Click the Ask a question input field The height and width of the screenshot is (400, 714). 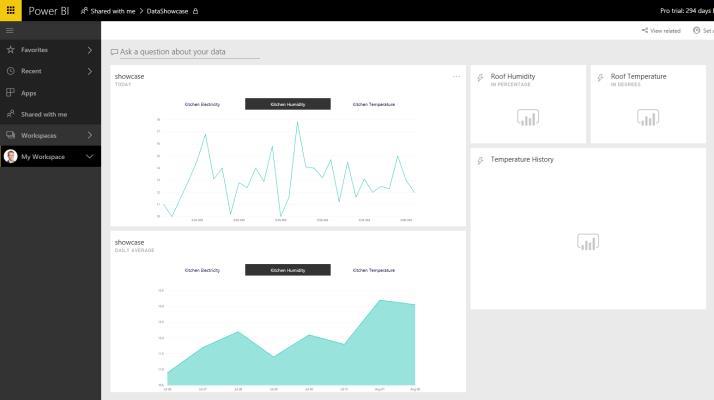(189, 52)
